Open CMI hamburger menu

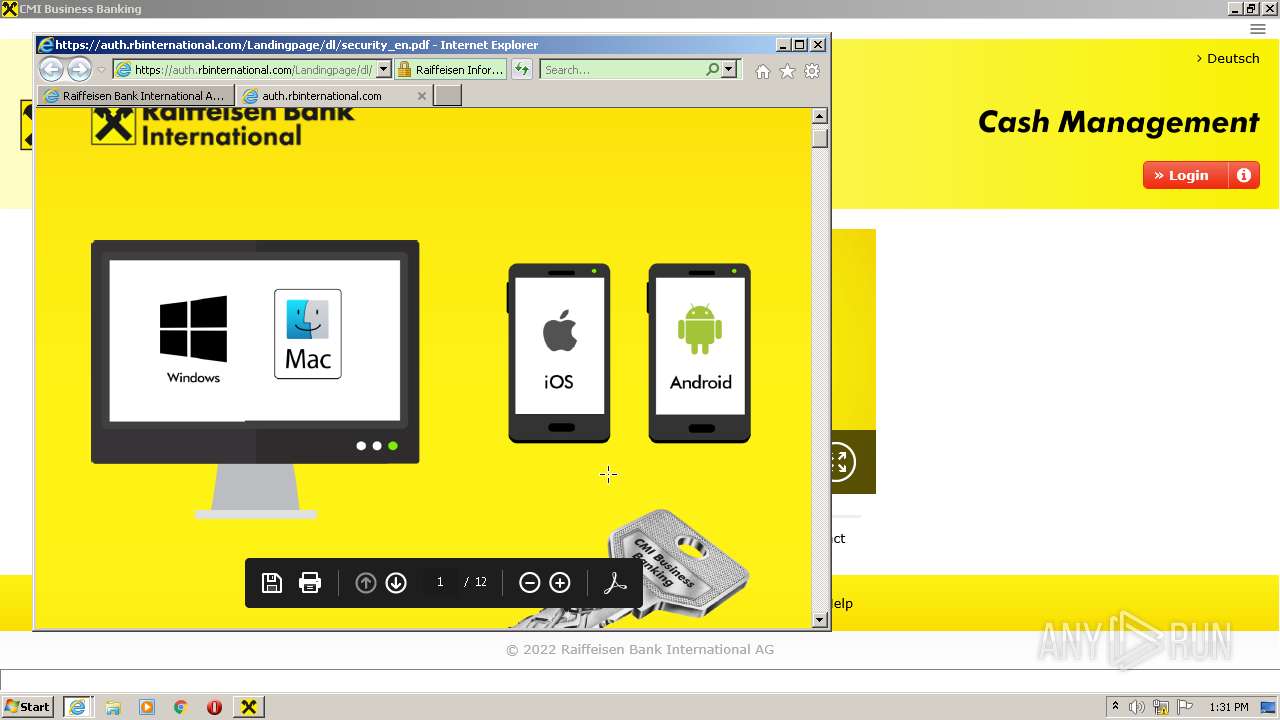pos(1258,29)
